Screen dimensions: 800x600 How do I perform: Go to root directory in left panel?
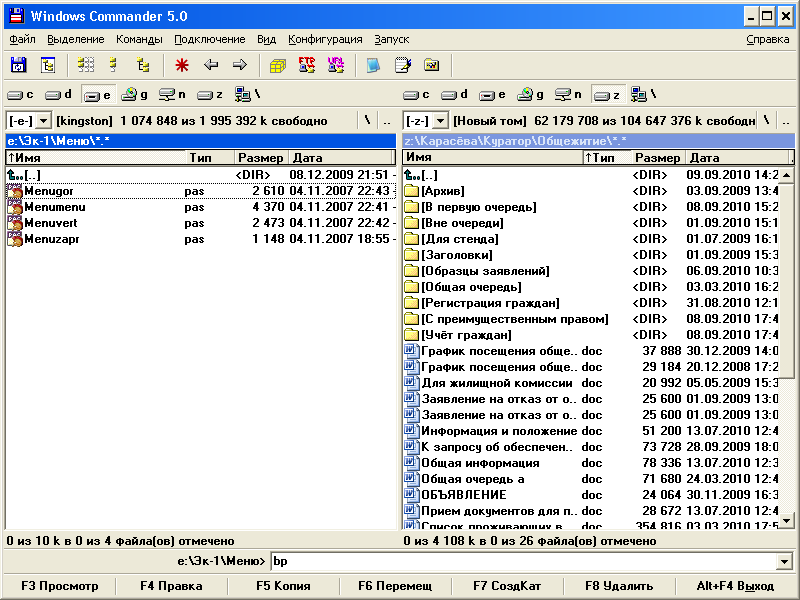click(x=367, y=121)
